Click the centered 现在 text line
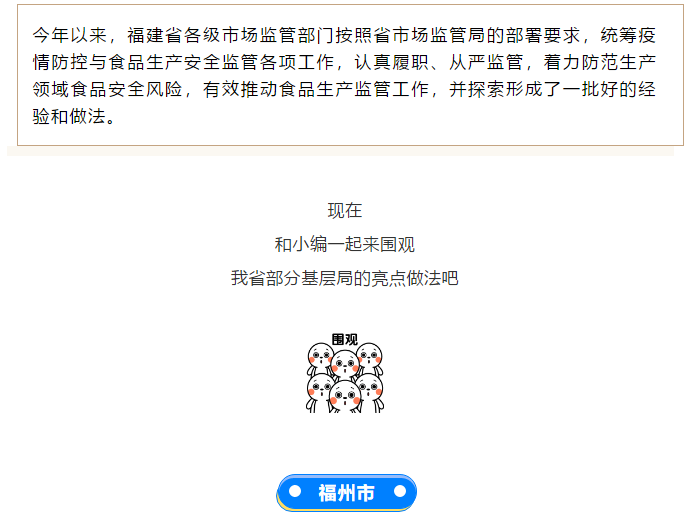 [345, 210]
